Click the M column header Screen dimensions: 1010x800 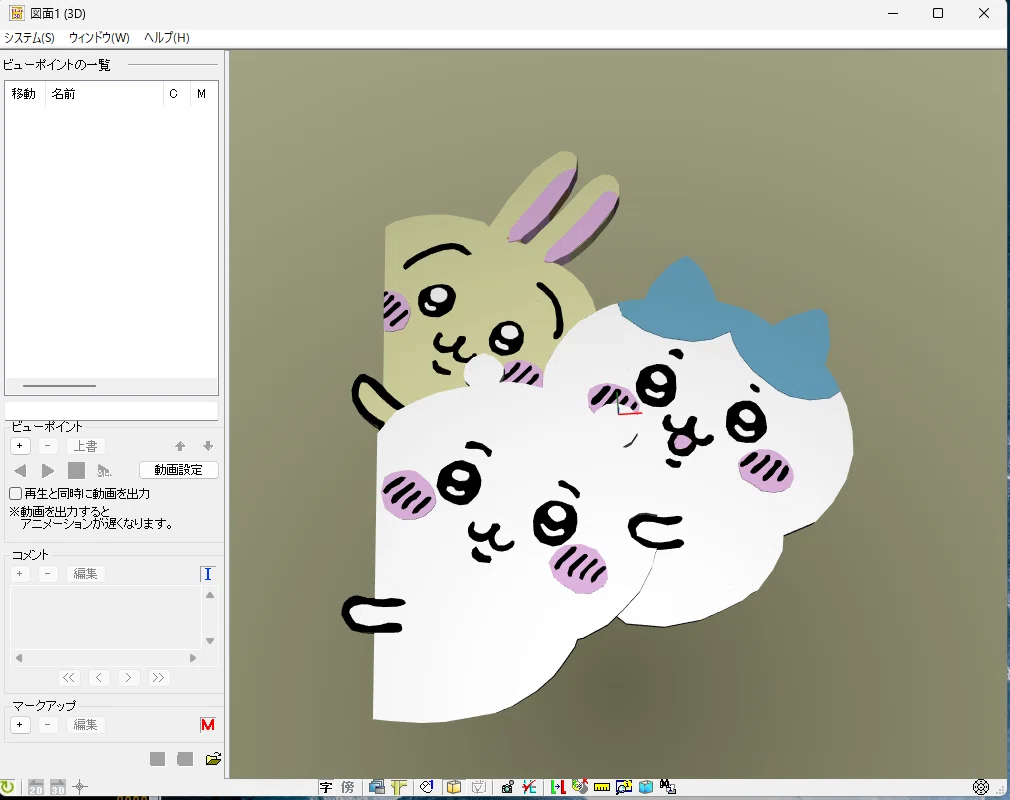pos(202,94)
